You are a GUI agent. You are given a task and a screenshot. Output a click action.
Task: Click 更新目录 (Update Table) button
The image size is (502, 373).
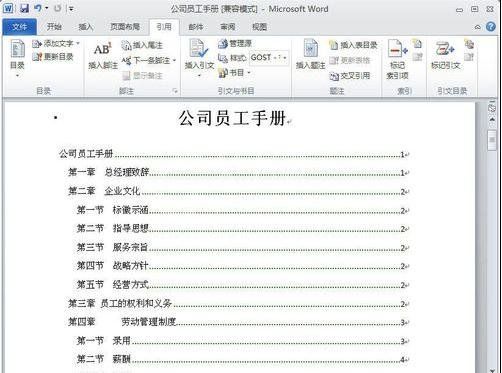coord(53,57)
